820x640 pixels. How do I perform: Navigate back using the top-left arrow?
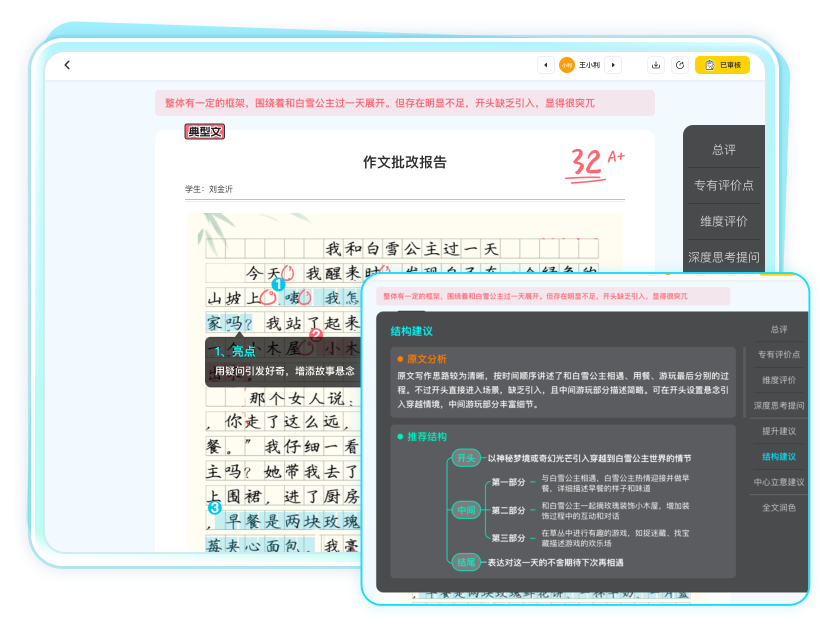[67, 64]
